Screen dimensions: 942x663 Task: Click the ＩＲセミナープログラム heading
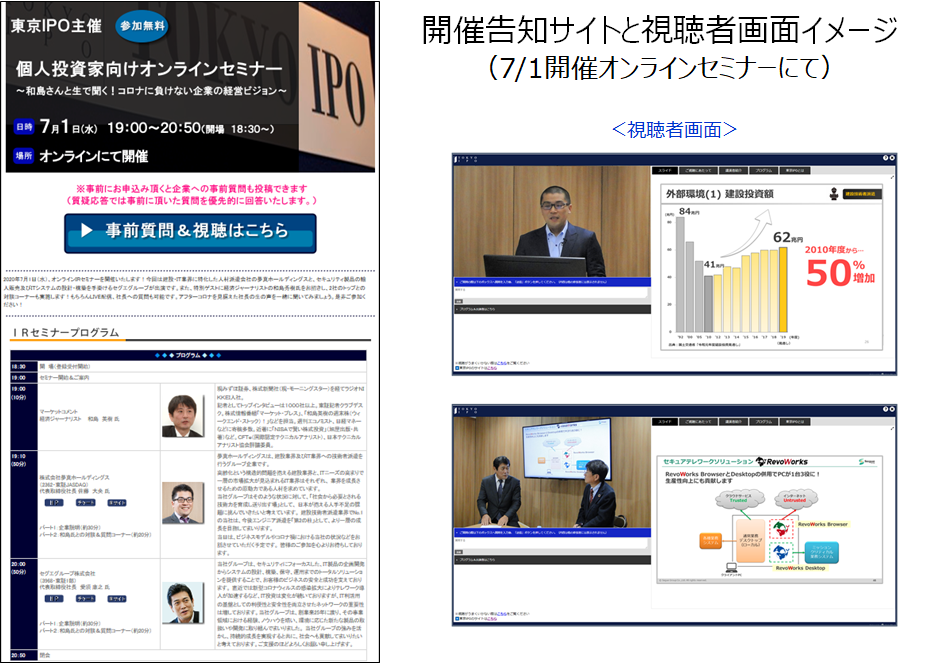[66, 333]
